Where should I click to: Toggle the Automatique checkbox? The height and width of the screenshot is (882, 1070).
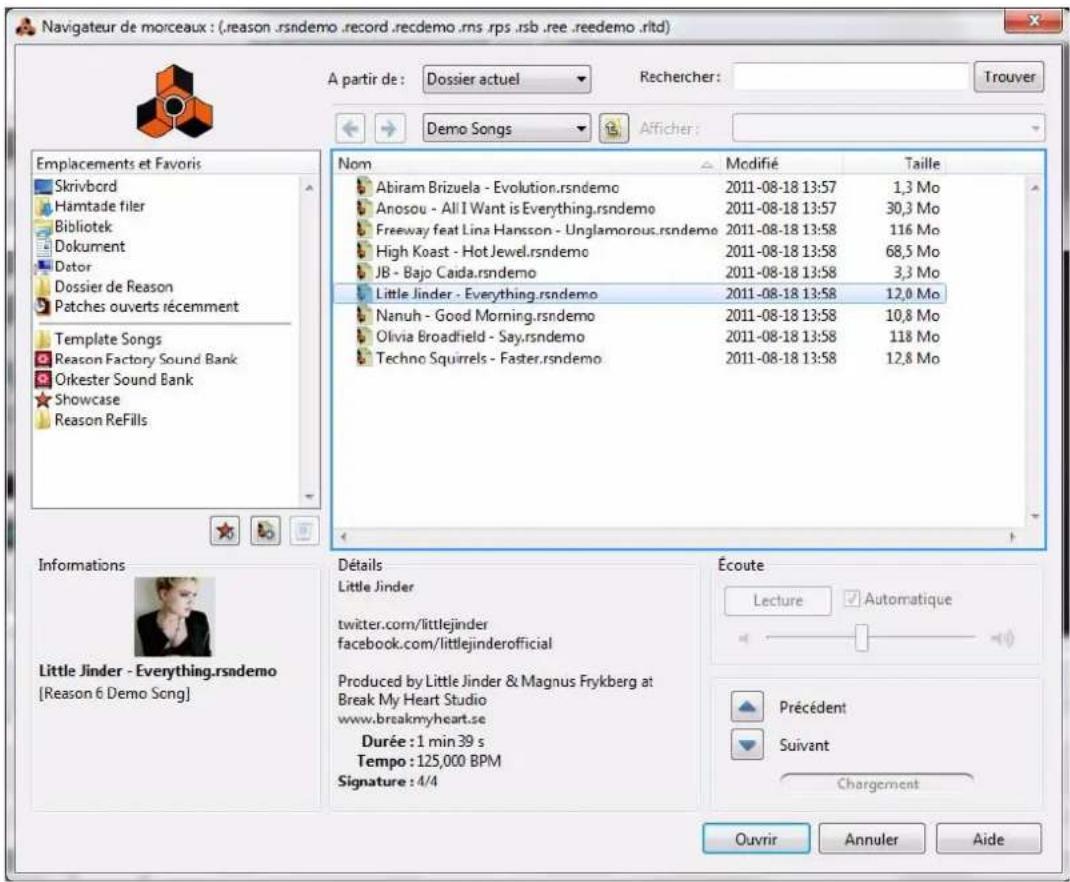851,599
